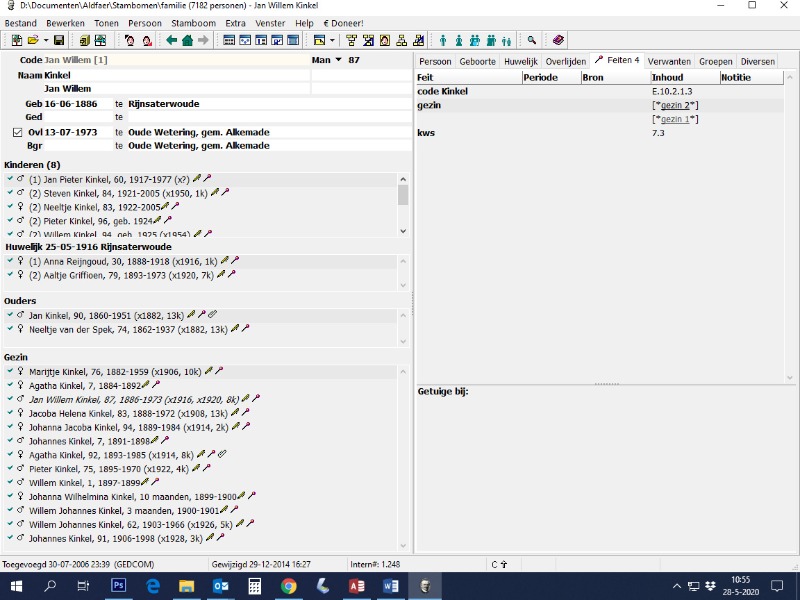Click the save (floppy disk) toolbar icon
Image resolution: width=800 pixels, height=600 pixels.
(x=59, y=41)
